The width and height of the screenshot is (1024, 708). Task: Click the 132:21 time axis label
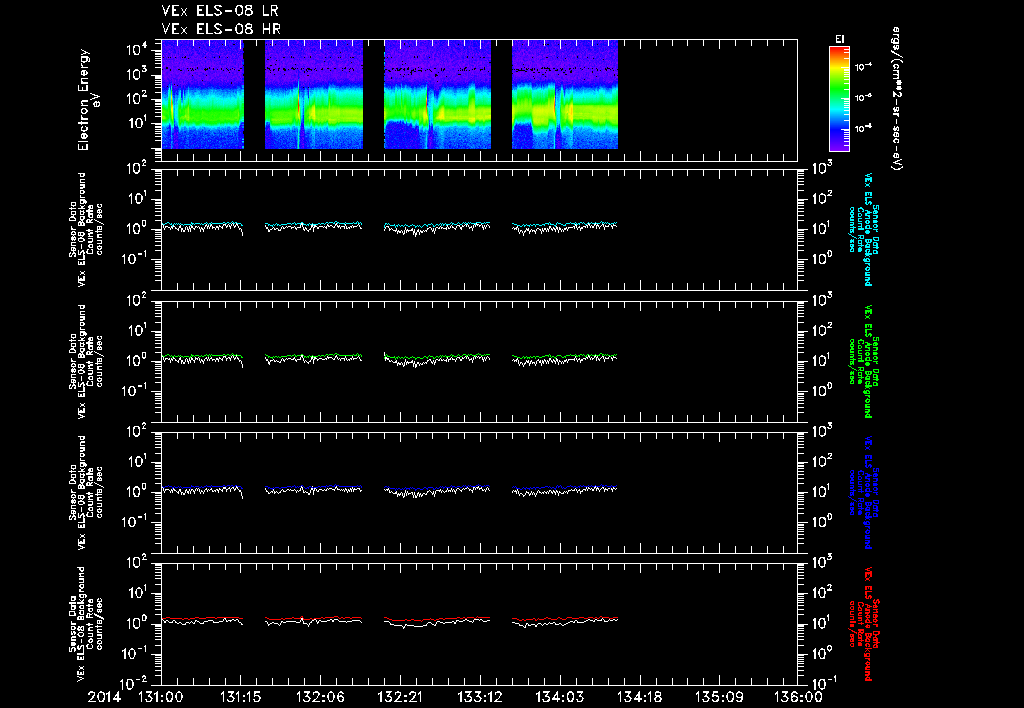(x=400, y=697)
